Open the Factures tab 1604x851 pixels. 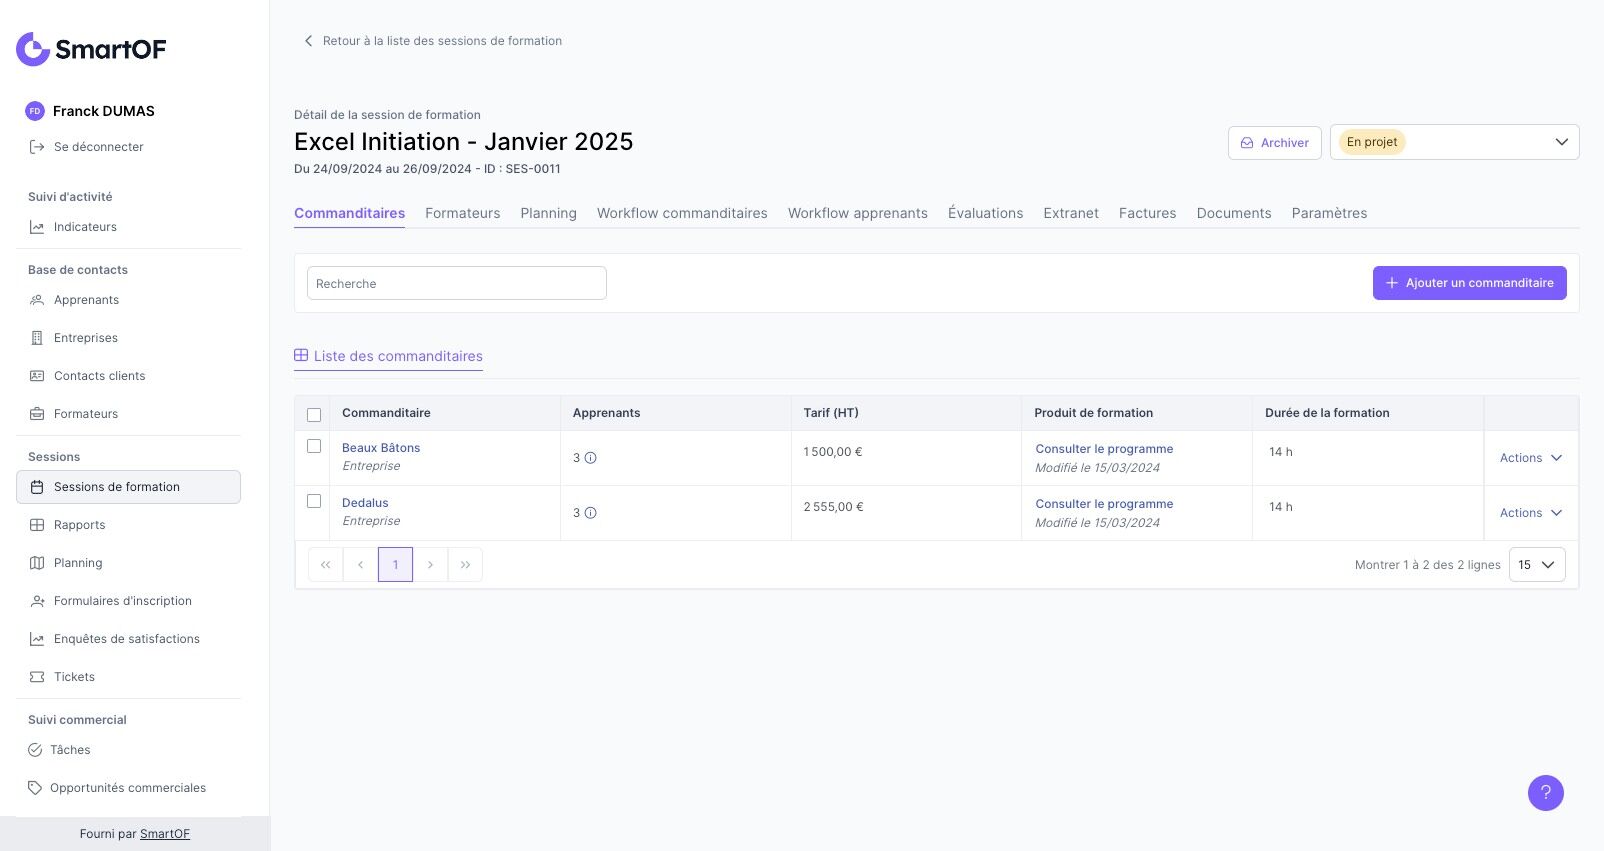(1147, 213)
